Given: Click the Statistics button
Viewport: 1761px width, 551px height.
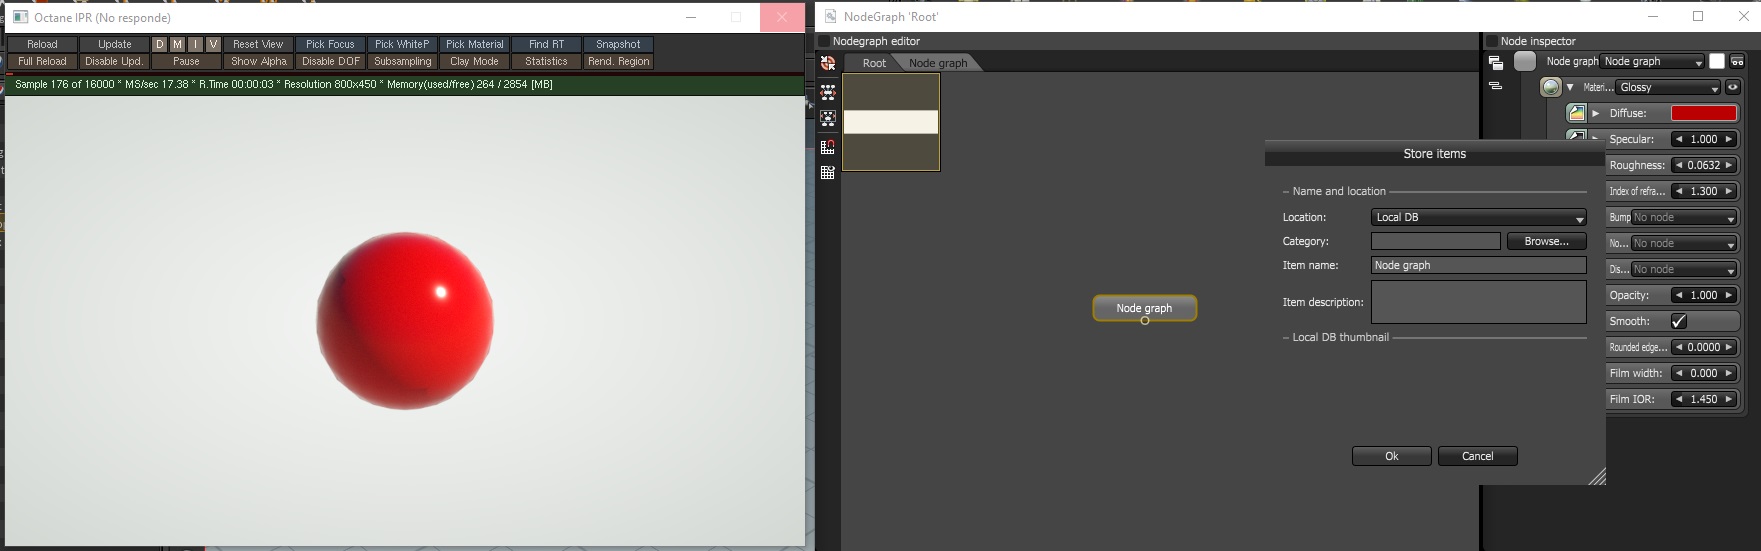Looking at the screenshot, I should [x=546, y=61].
